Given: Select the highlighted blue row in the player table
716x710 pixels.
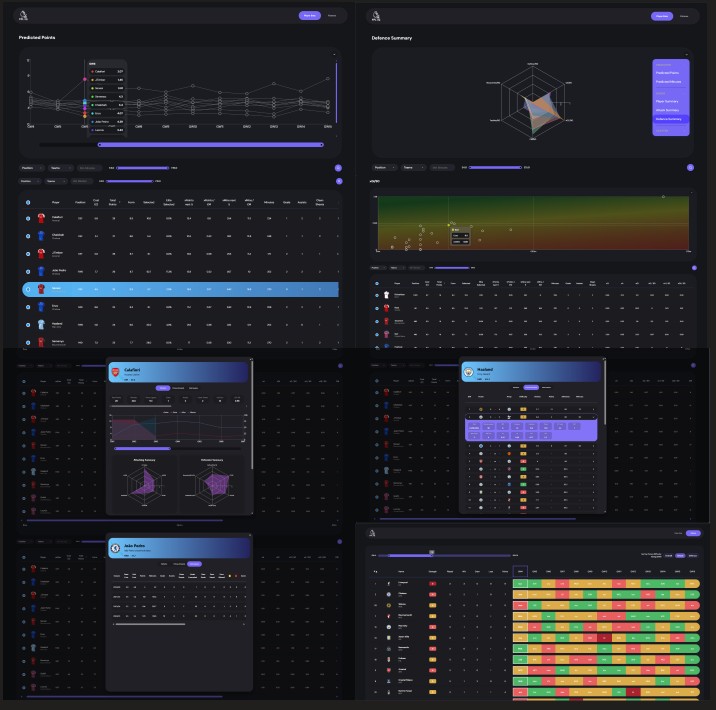Looking at the screenshot, I should pos(180,289).
